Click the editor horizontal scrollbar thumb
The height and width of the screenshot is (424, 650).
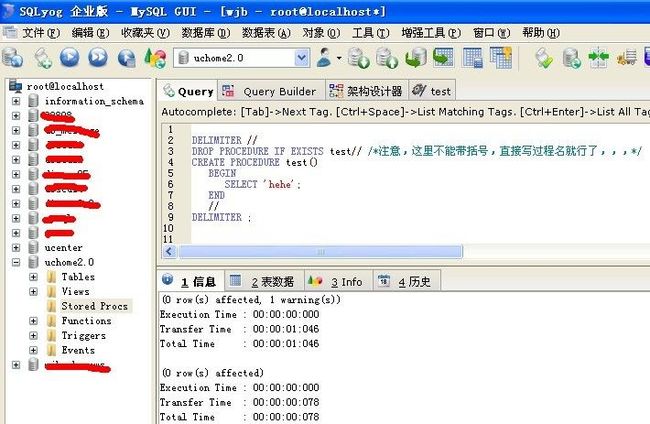click(320, 251)
